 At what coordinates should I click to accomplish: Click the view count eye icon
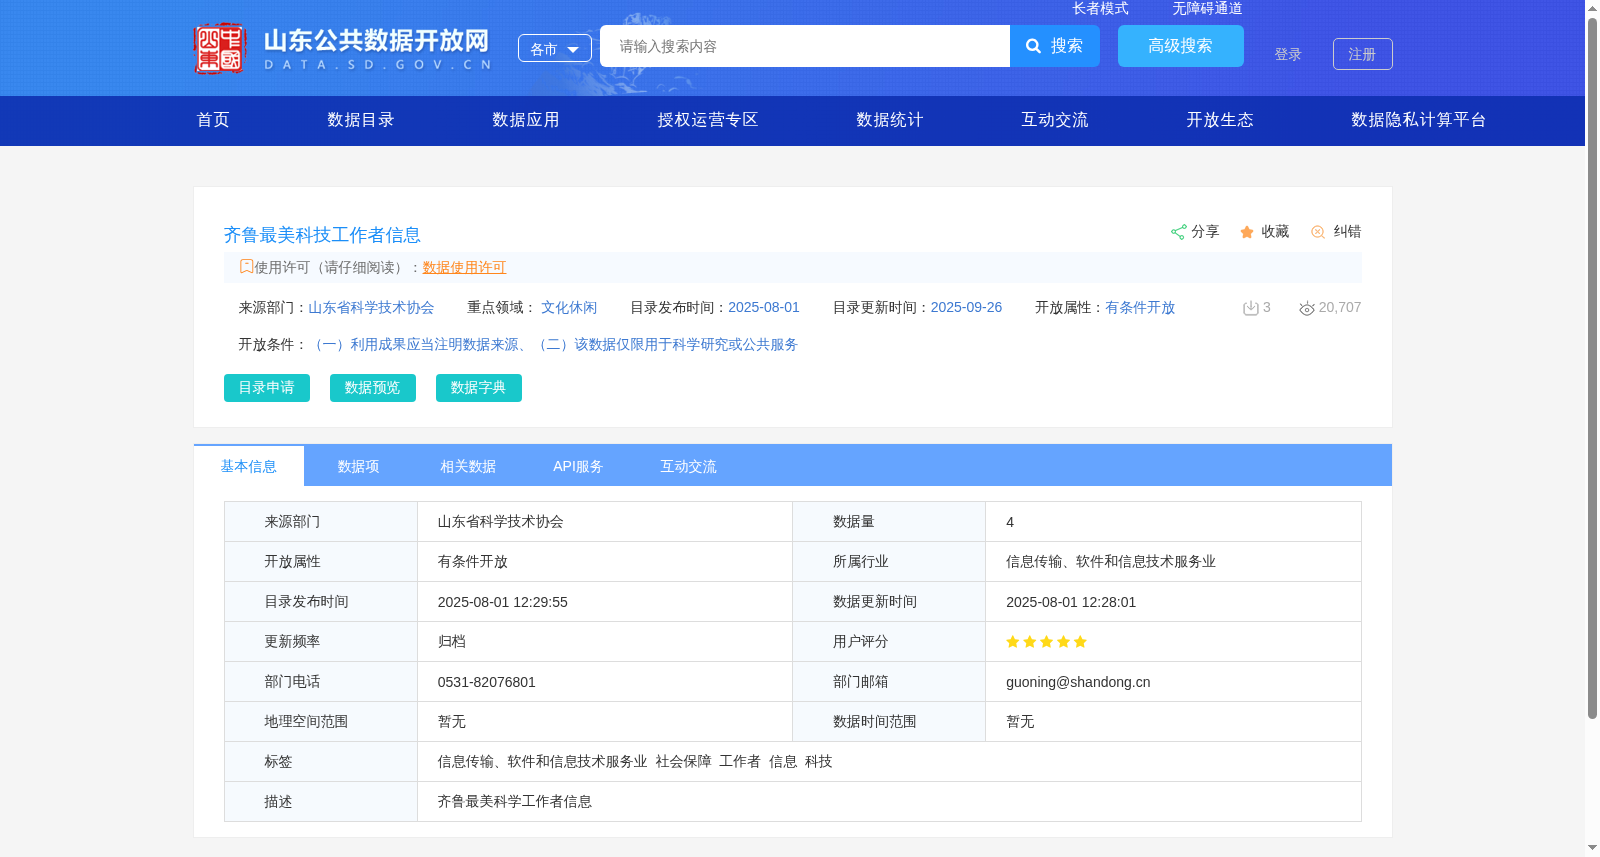click(x=1306, y=308)
